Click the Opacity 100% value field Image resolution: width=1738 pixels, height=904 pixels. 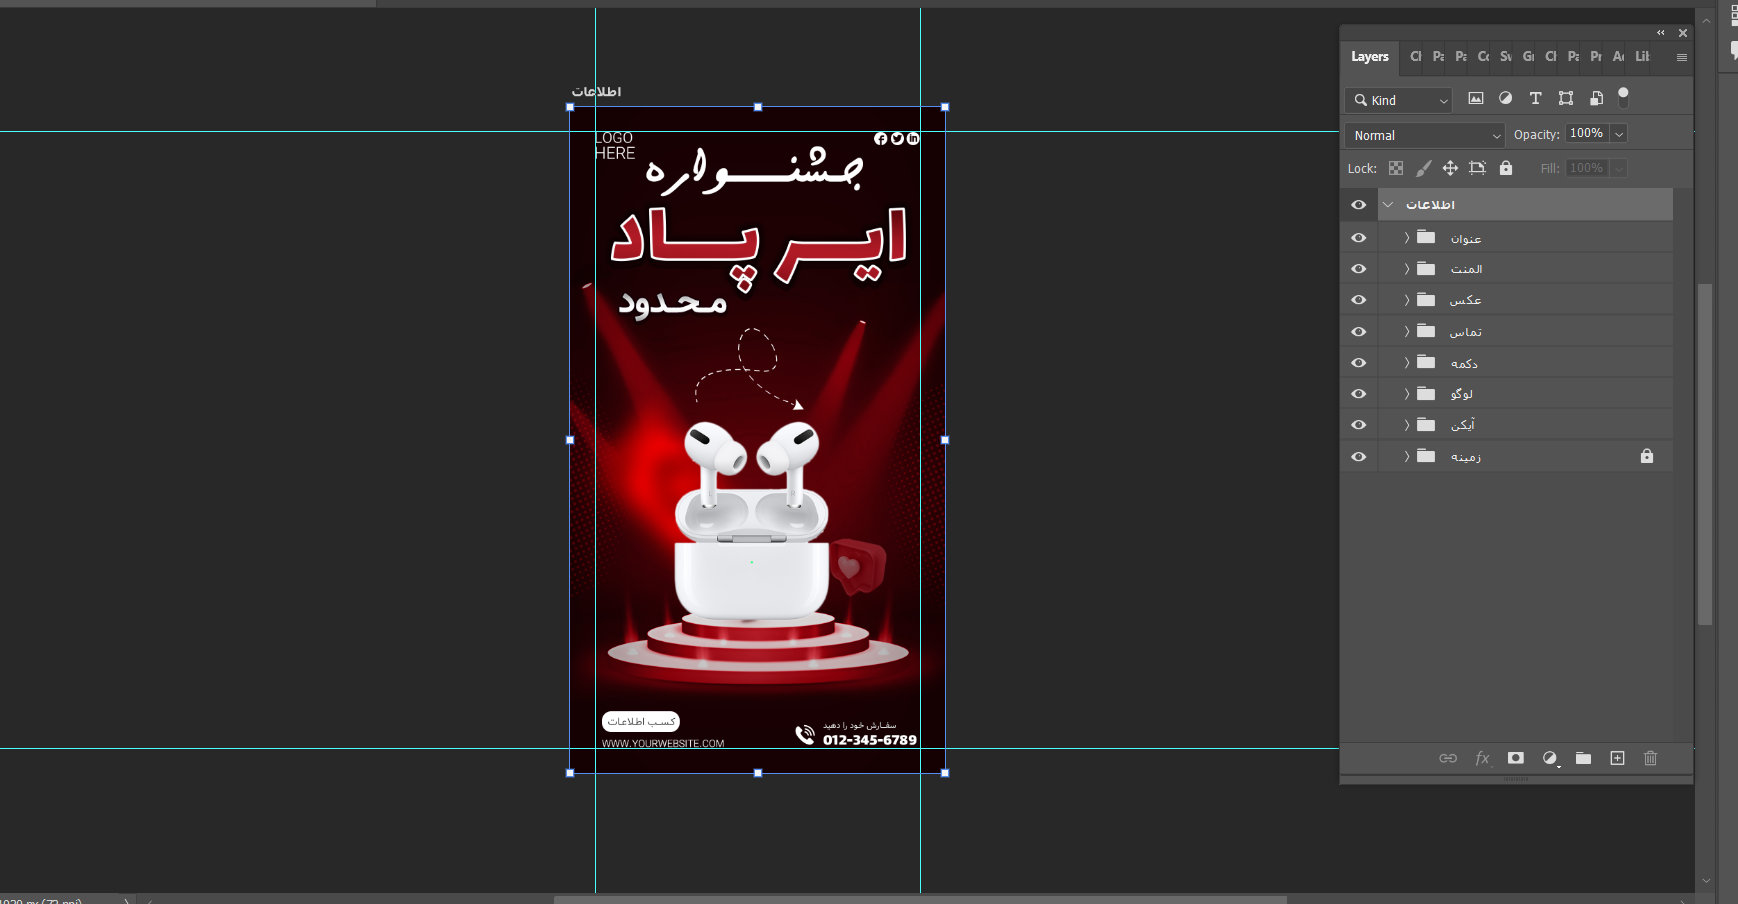click(1586, 134)
